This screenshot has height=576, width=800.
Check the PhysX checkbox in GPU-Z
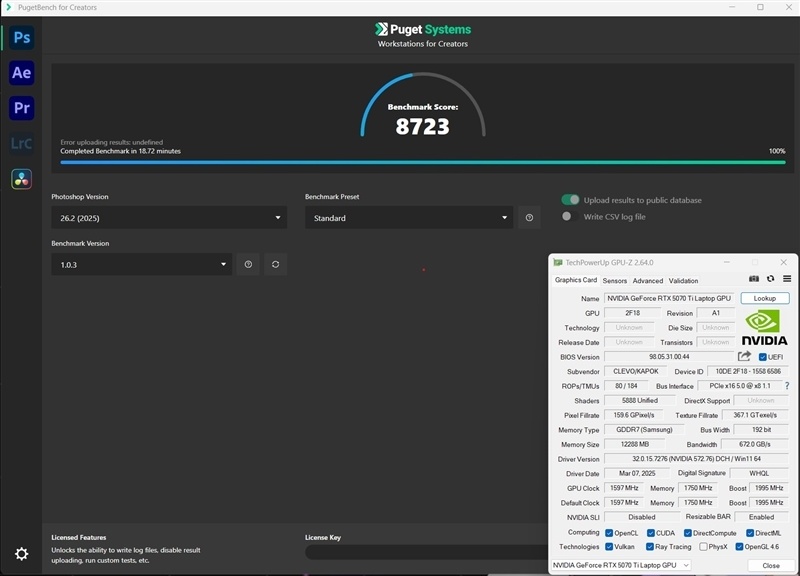[703, 547]
